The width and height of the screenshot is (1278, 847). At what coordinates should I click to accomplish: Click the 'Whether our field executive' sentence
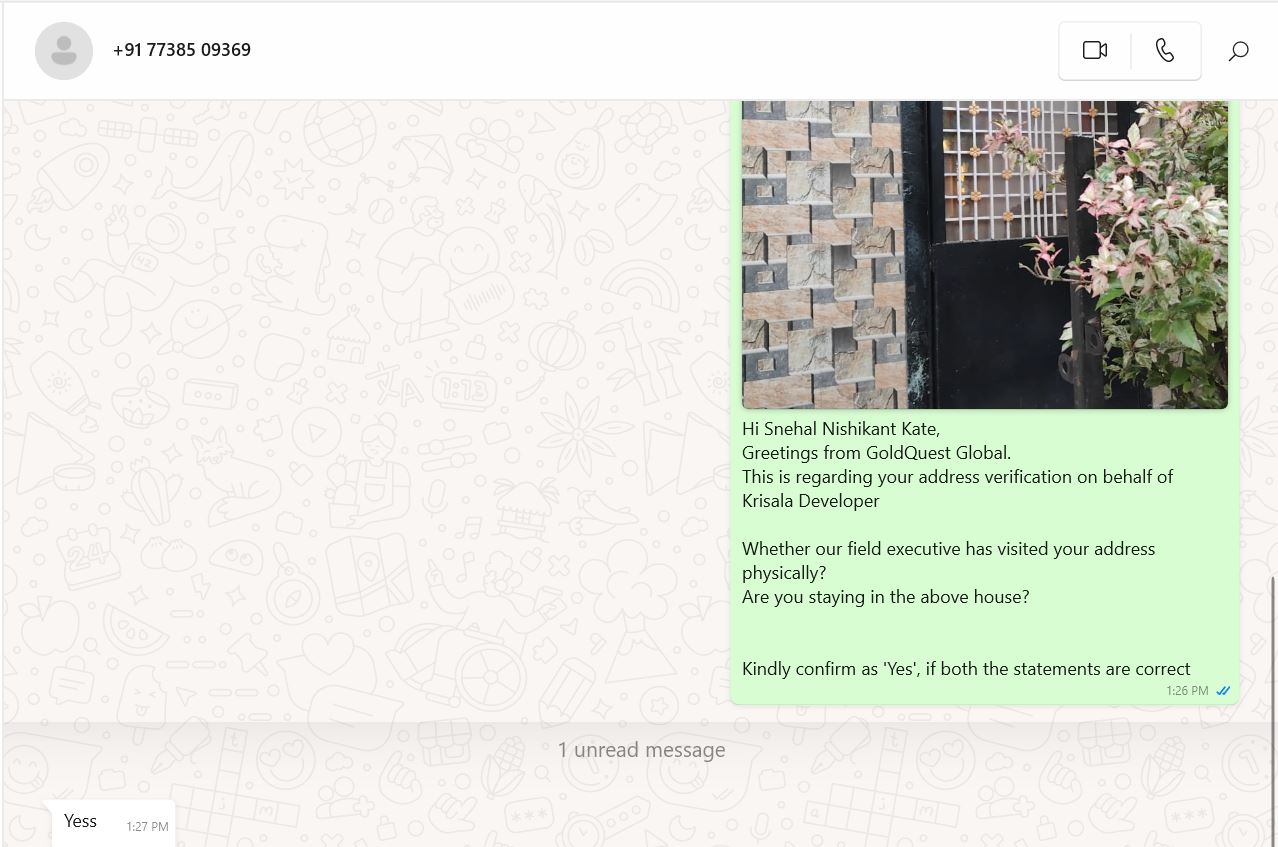pyautogui.click(x=948, y=561)
